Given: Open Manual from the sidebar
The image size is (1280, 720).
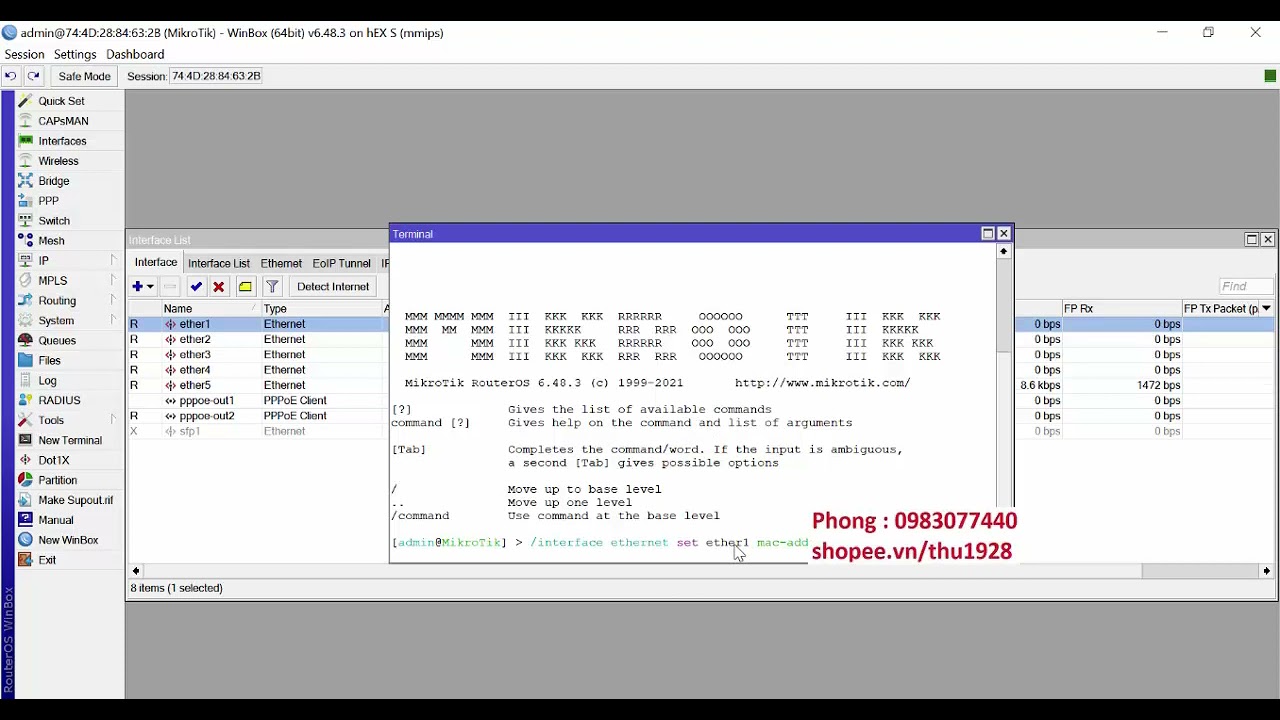Looking at the screenshot, I should point(56,520).
